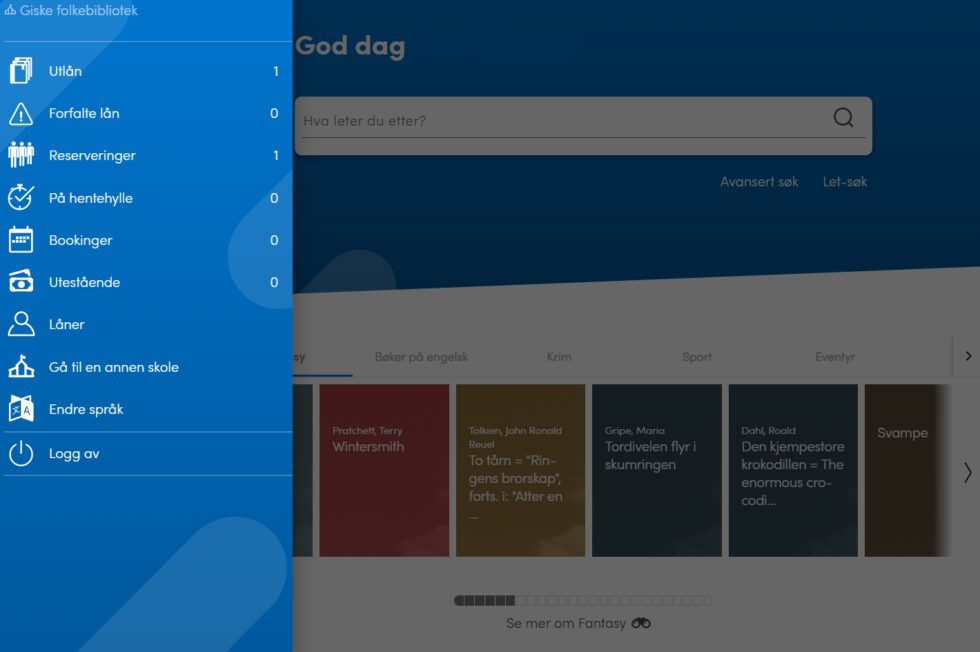Click the Logg av power icon
This screenshot has width=980, height=652.
(21, 454)
